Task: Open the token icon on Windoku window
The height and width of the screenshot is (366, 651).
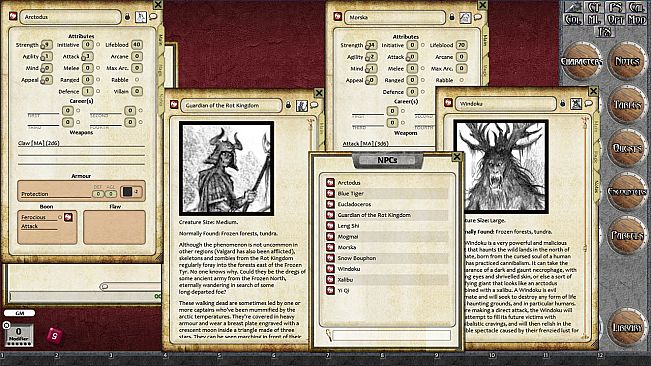Action: click(576, 104)
